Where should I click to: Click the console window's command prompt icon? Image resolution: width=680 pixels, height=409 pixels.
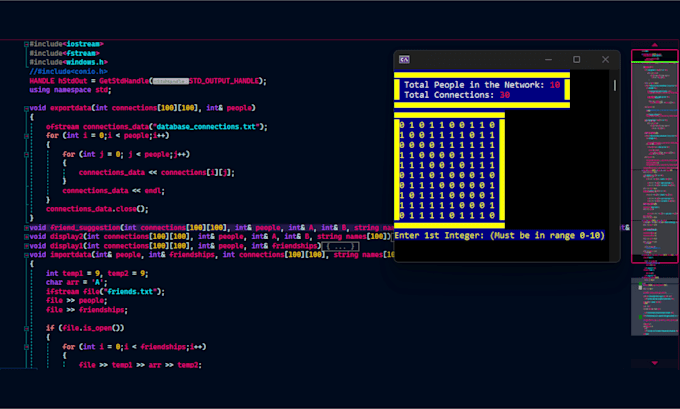[404, 59]
